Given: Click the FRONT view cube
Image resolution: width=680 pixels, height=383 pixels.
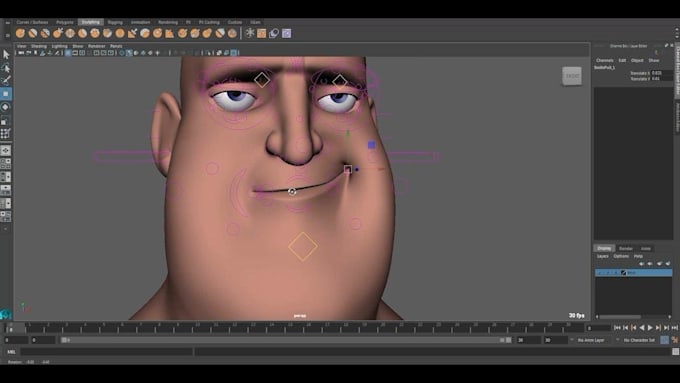Looking at the screenshot, I should (x=572, y=76).
